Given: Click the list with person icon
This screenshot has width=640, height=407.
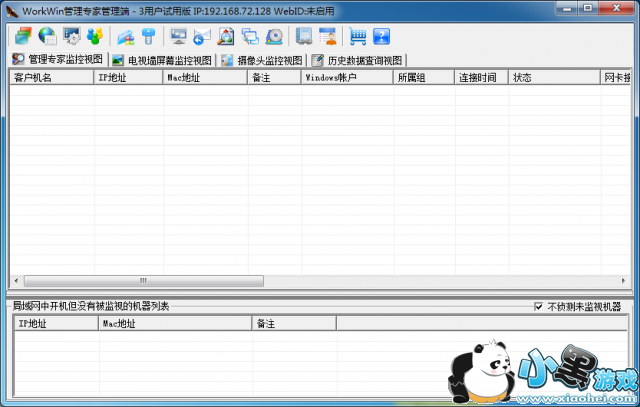Looking at the screenshot, I should click(327, 36).
